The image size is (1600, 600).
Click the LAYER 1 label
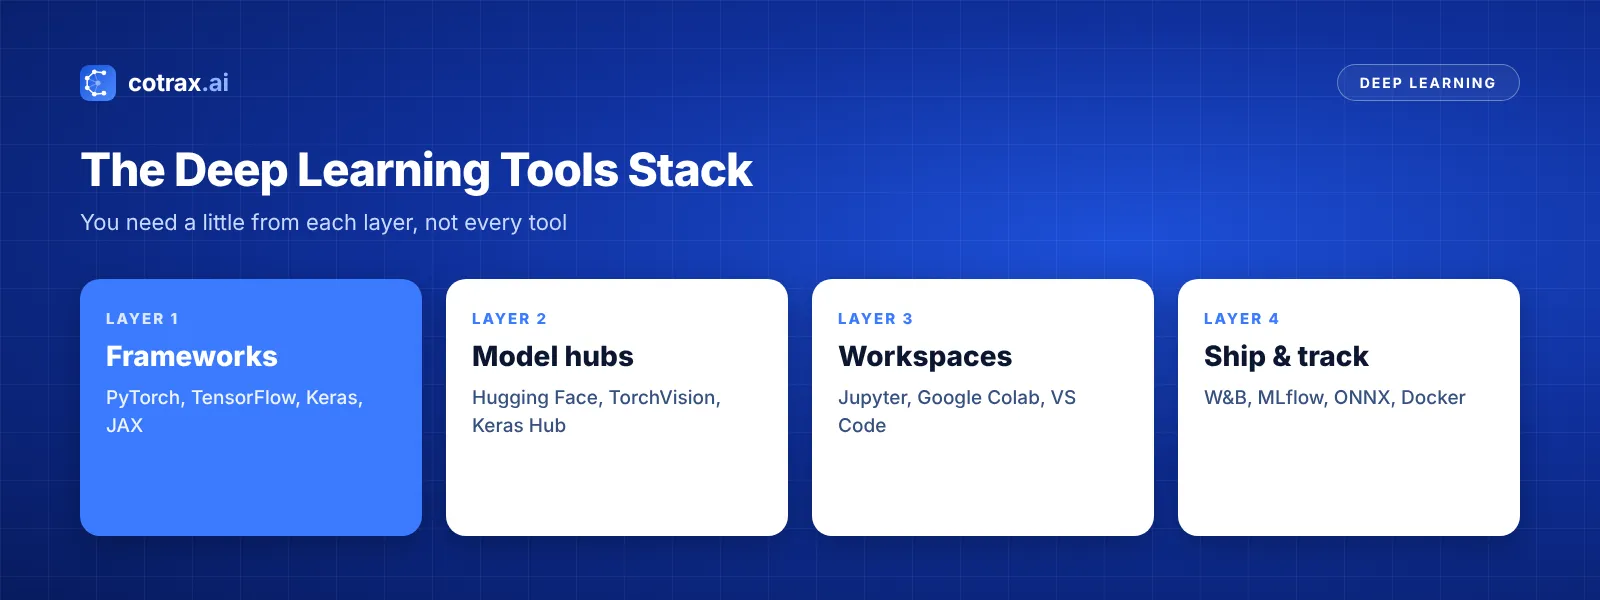pyautogui.click(x=142, y=319)
